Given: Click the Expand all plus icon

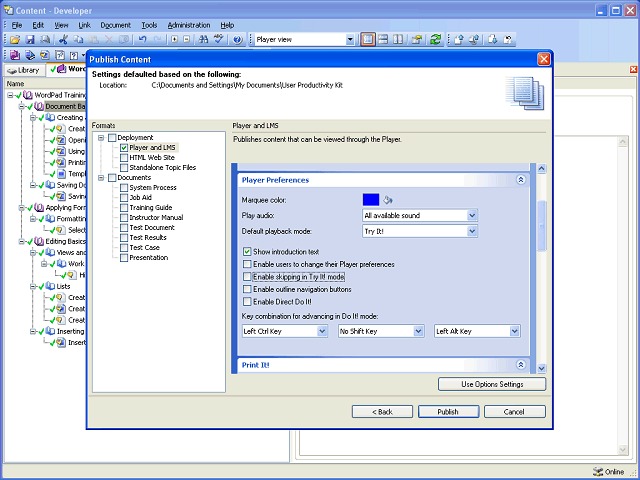Looking at the screenshot, I should click(x=175, y=40).
